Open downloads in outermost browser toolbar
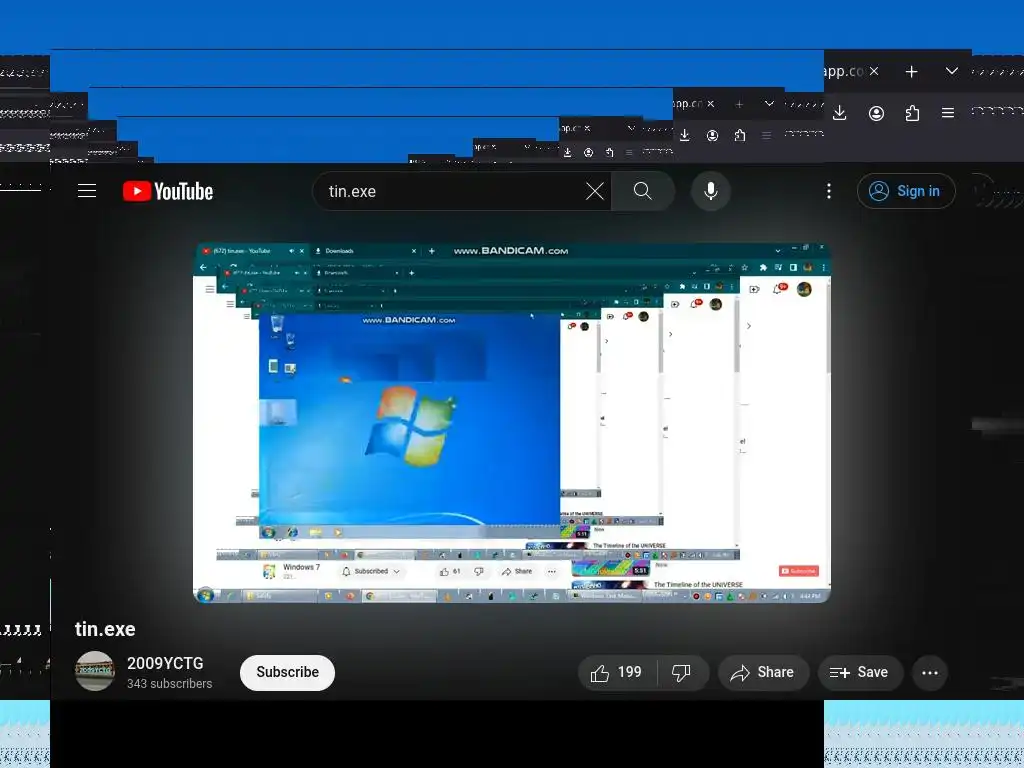The height and width of the screenshot is (768, 1024). click(x=840, y=113)
